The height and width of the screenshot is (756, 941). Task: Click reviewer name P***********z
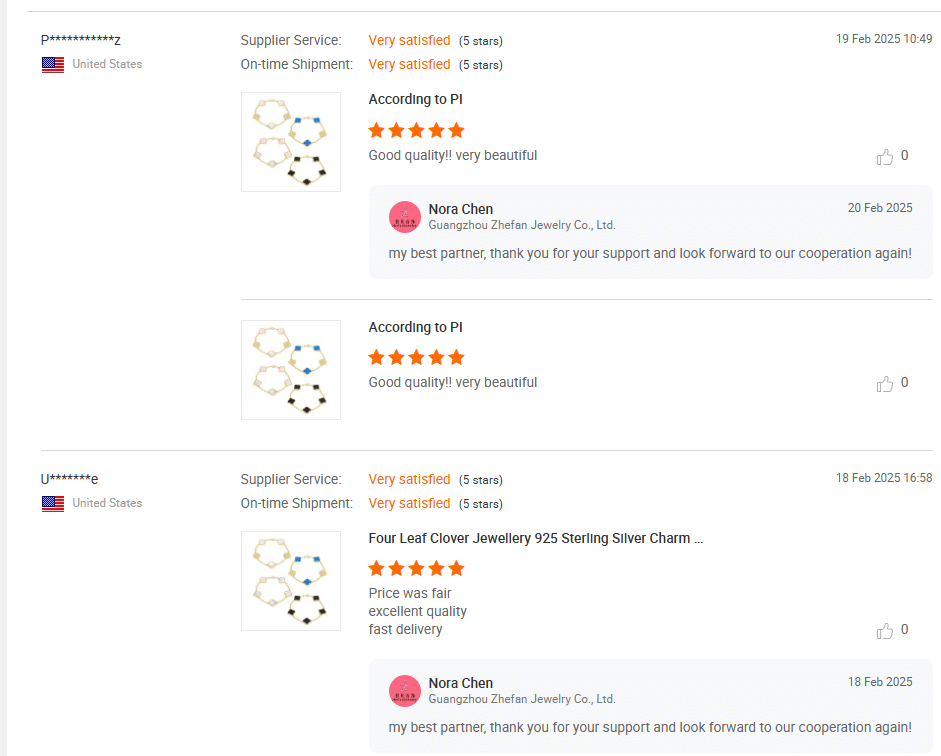(x=80, y=40)
